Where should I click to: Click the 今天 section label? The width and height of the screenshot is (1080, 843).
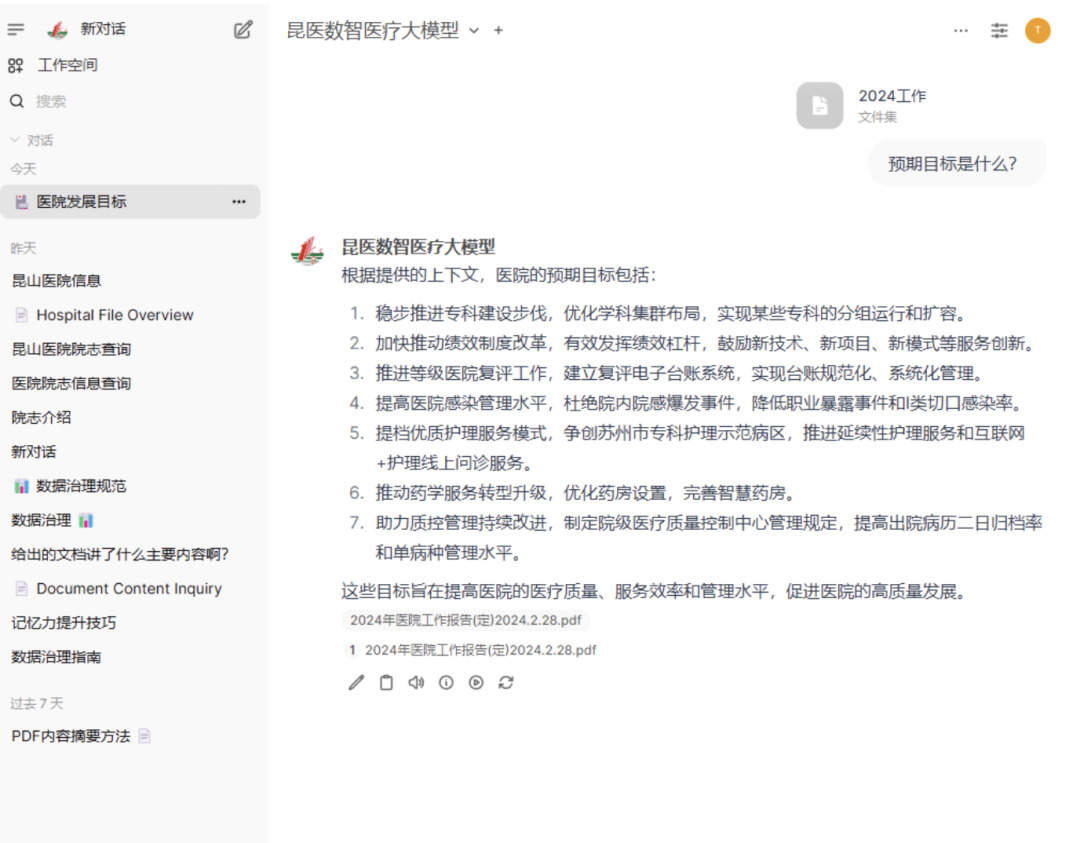(23, 169)
